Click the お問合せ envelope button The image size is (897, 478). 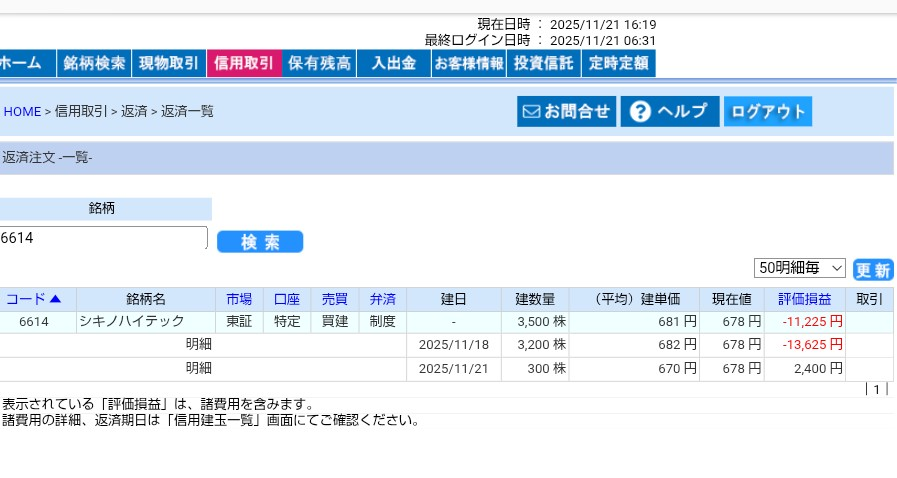pyautogui.click(x=566, y=111)
